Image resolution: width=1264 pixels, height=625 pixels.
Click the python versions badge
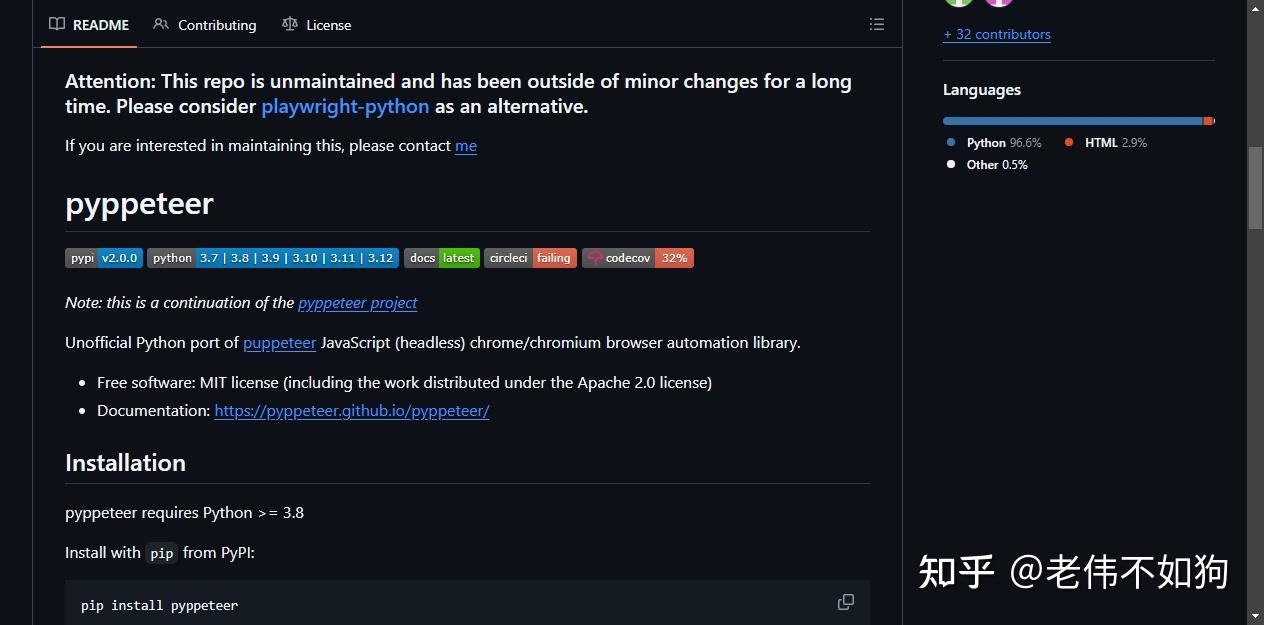(273, 258)
